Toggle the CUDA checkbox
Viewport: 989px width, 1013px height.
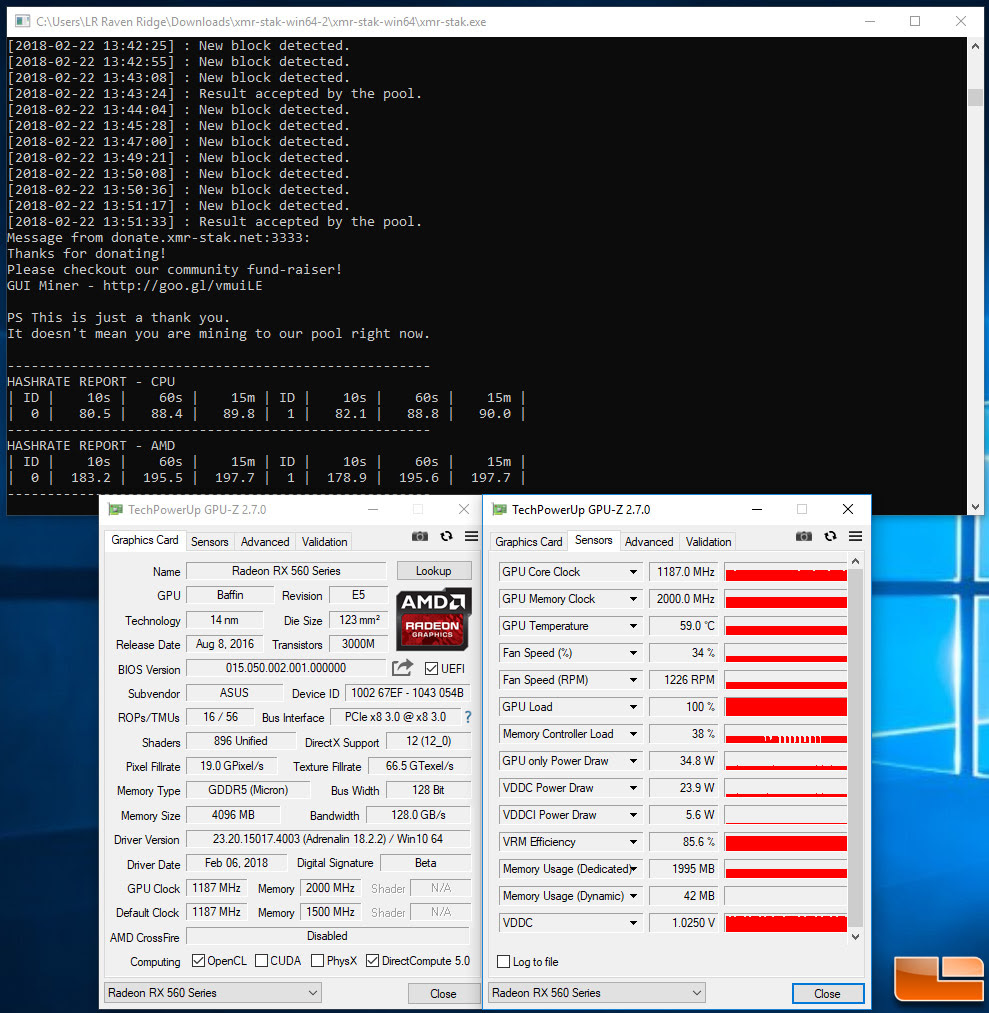point(262,961)
